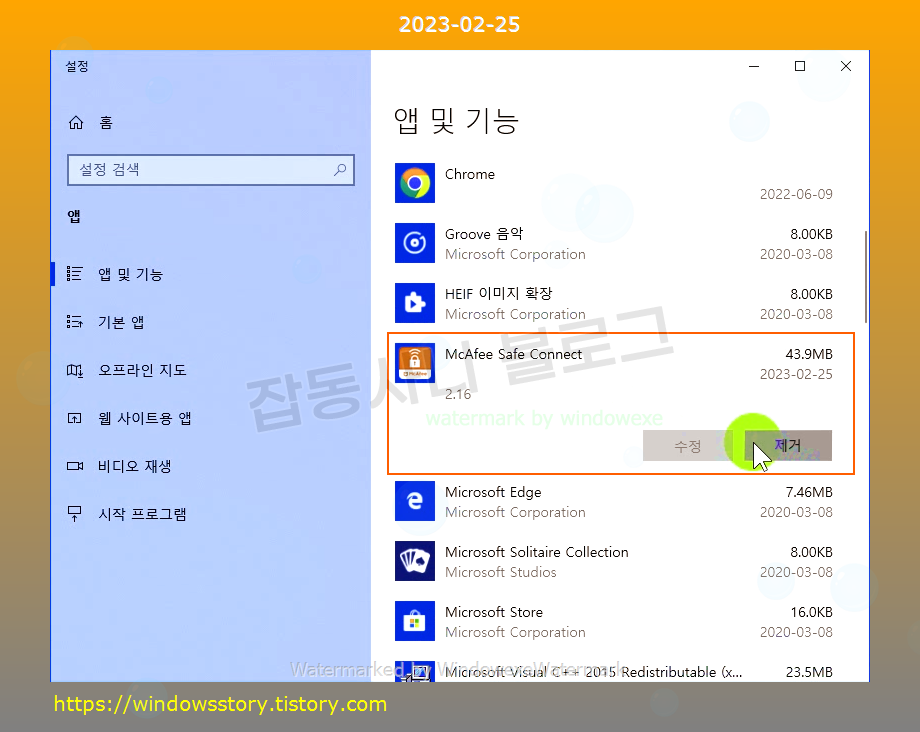Select the Chrome app entry name
The height and width of the screenshot is (732, 920).
pyautogui.click(x=469, y=174)
